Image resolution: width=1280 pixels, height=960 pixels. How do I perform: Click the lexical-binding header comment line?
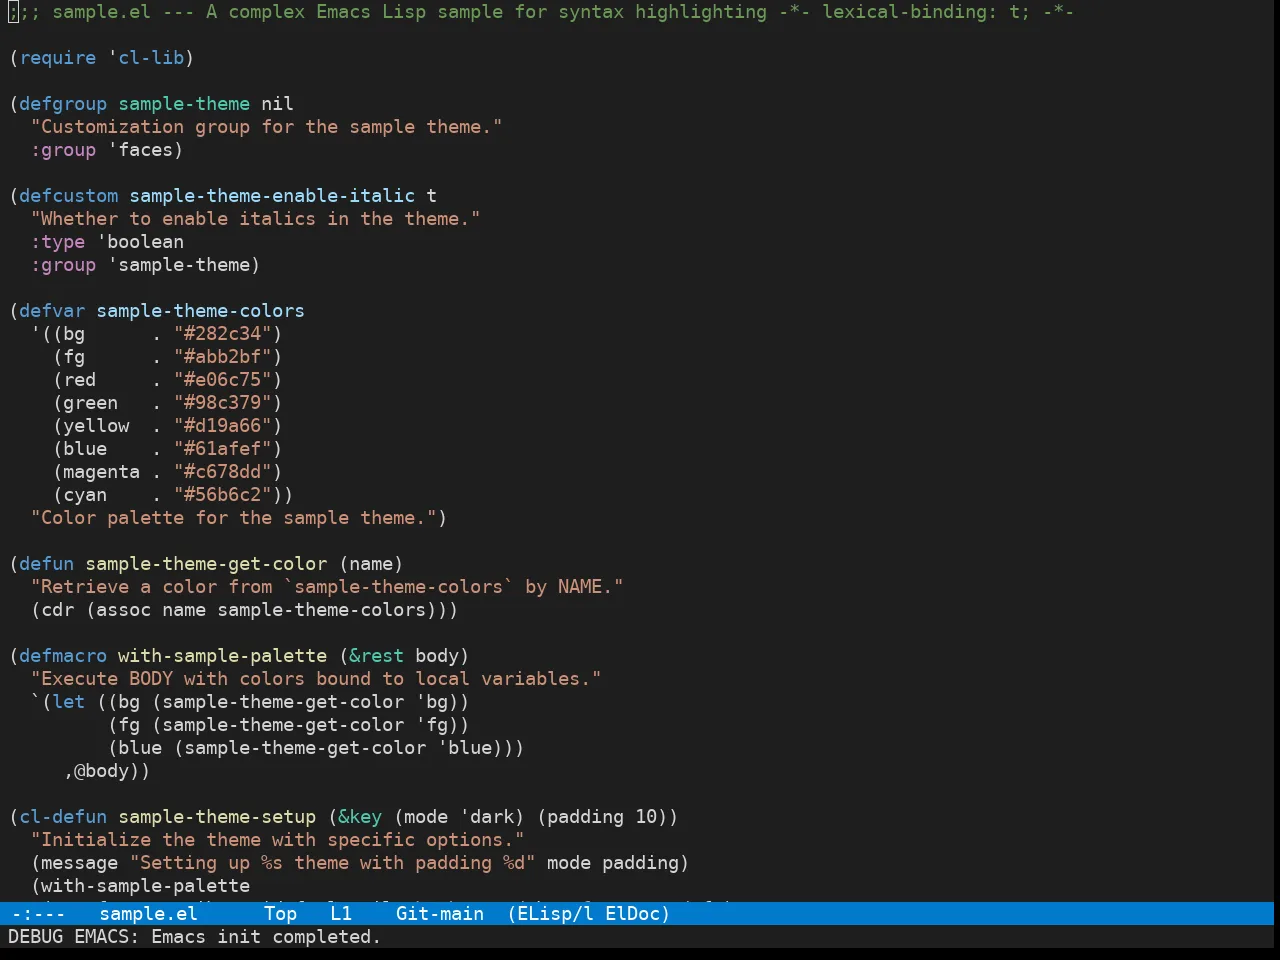(x=541, y=12)
